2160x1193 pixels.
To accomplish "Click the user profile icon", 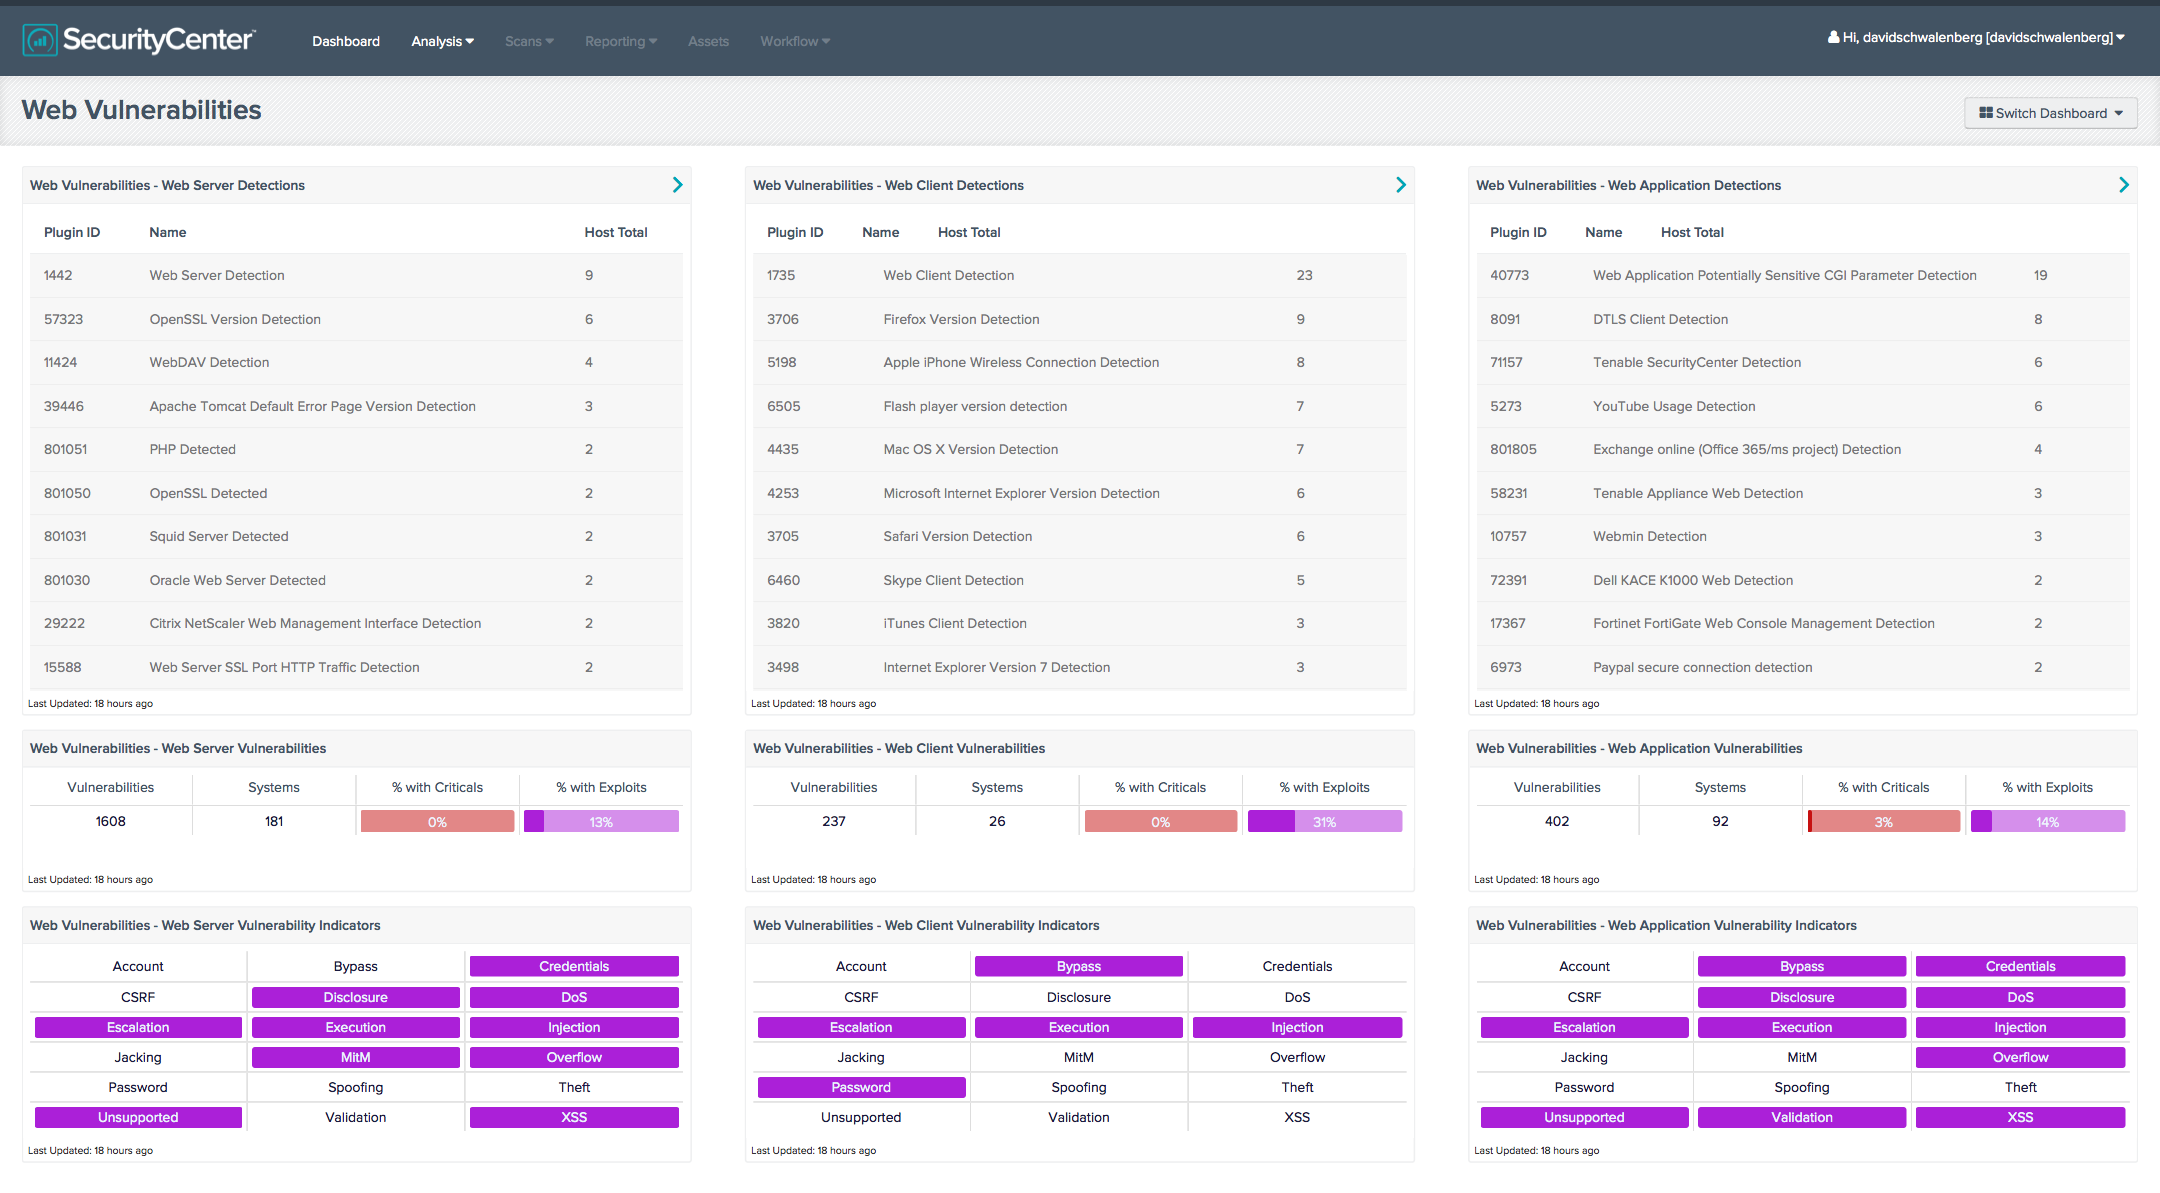I will tap(1833, 37).
